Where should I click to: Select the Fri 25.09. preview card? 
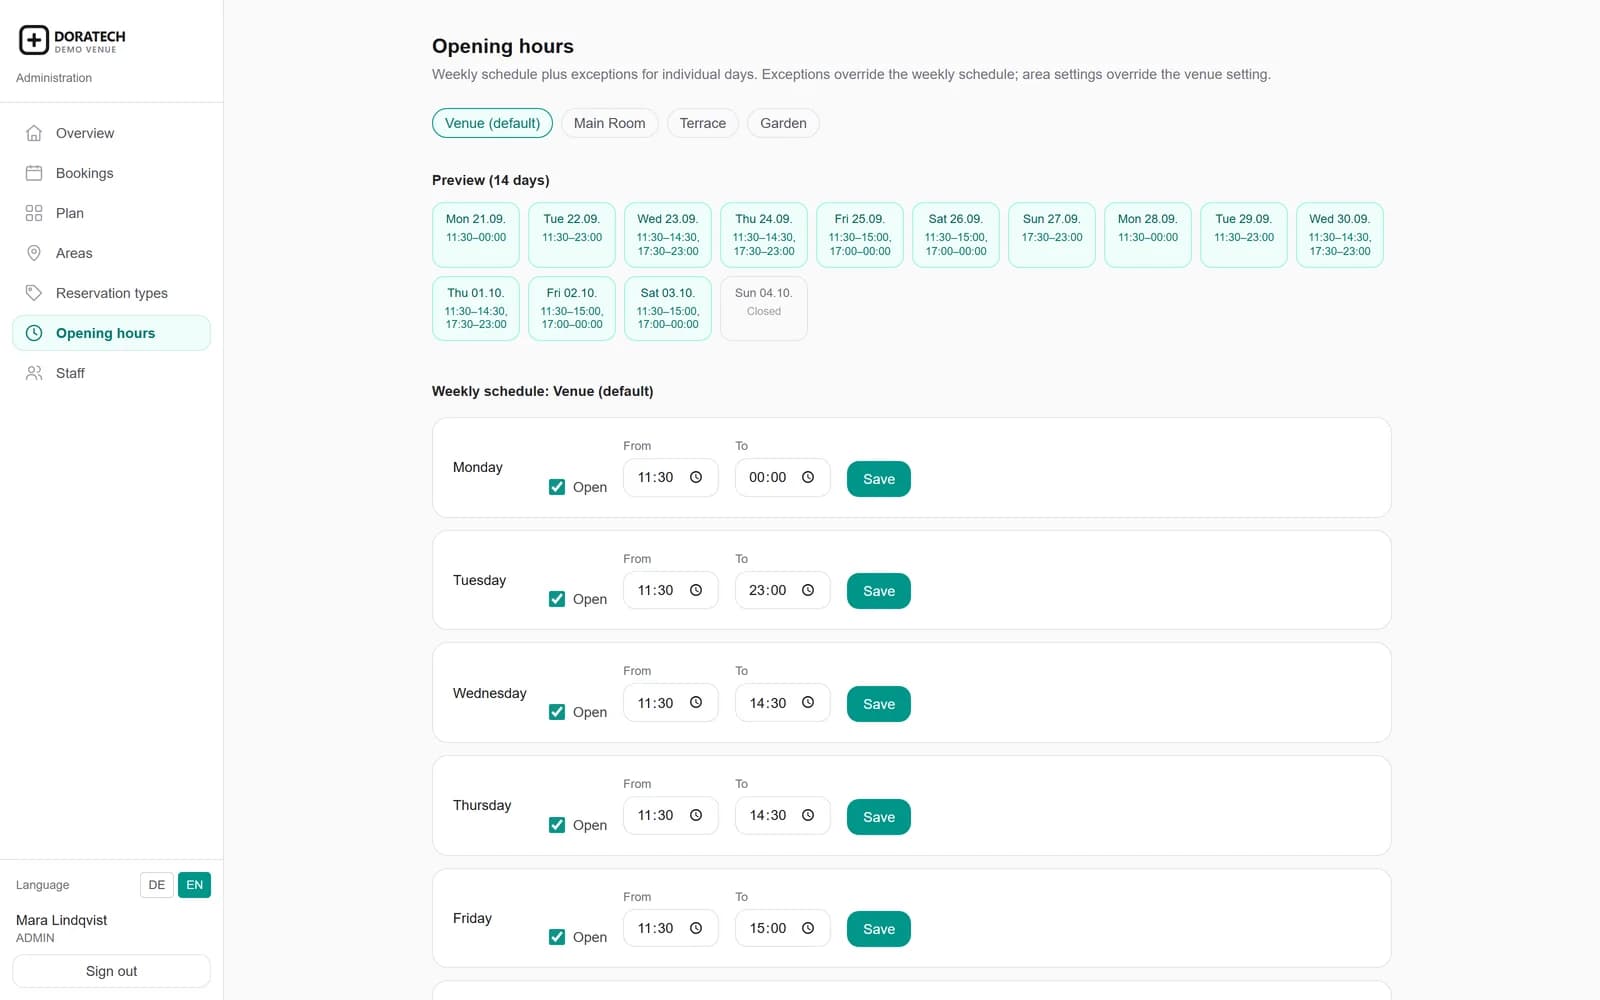coord(860,235)
